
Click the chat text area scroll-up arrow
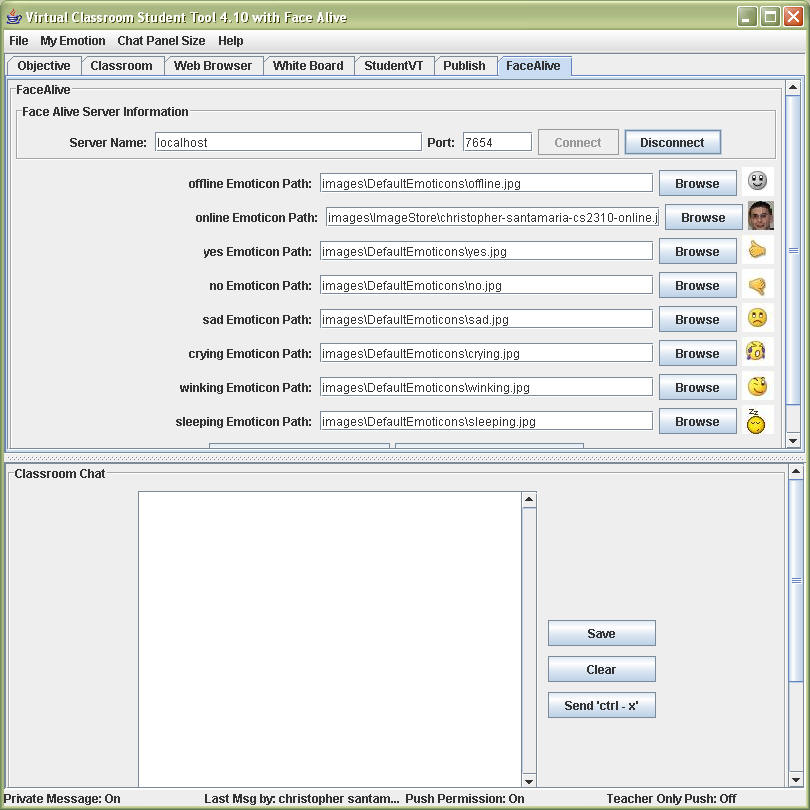(530, 499)
